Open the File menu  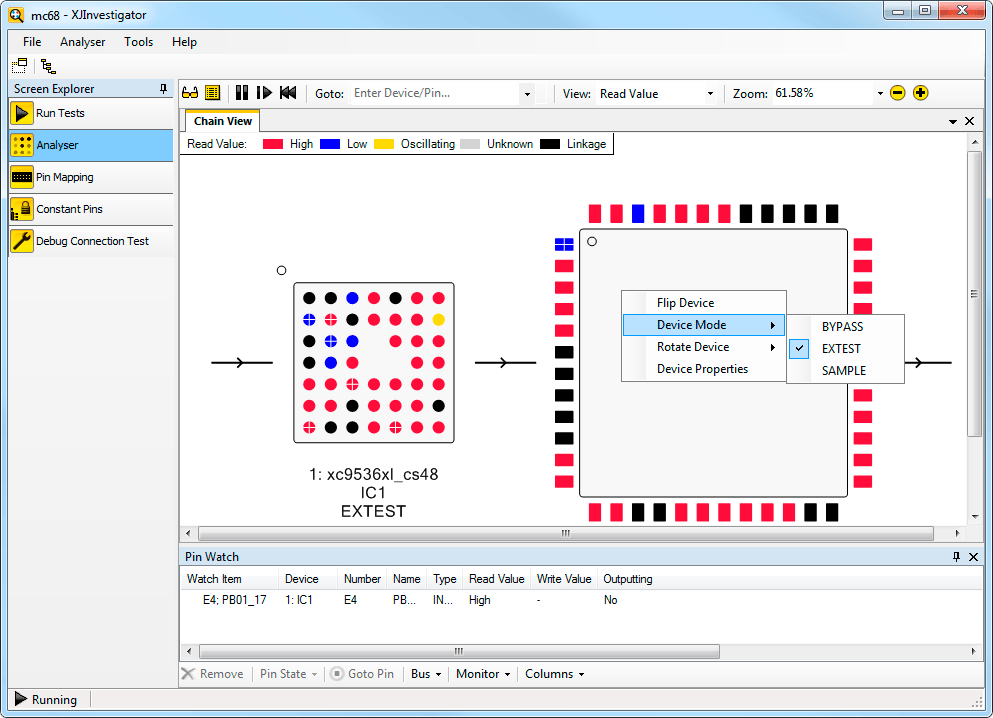point(32,42)
